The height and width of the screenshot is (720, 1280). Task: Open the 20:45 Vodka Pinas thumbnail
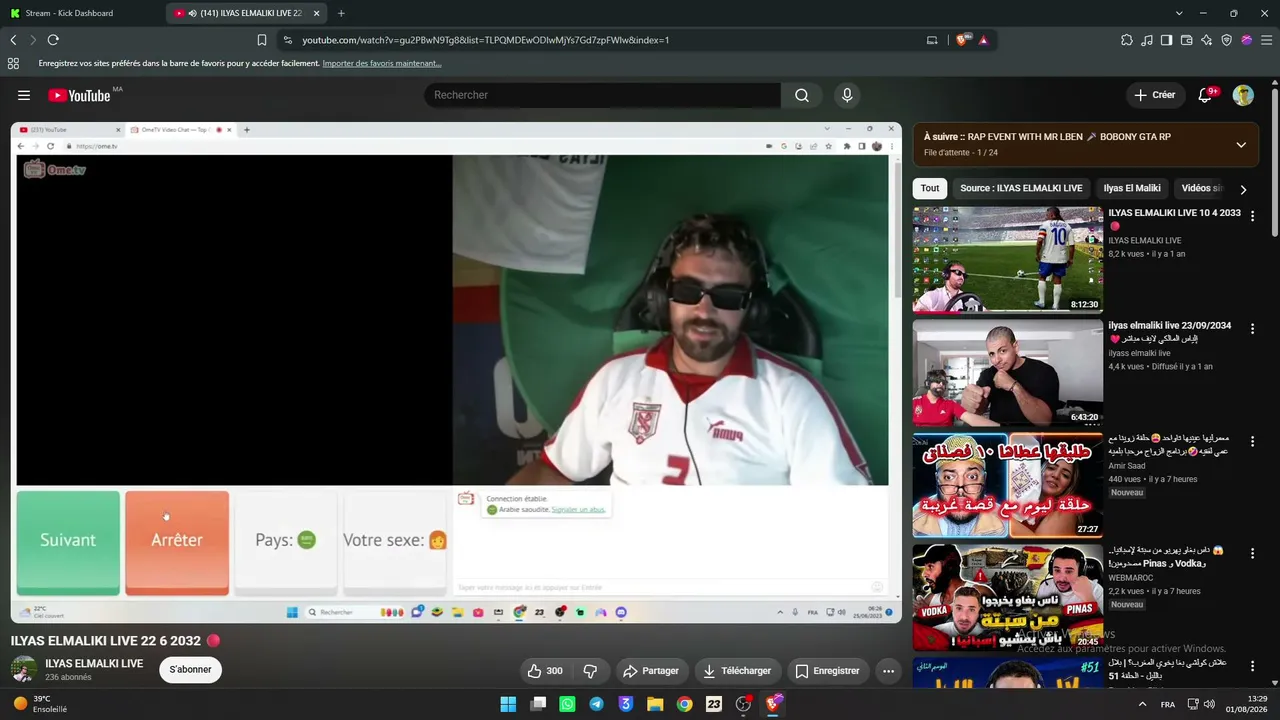point(1008,596)
